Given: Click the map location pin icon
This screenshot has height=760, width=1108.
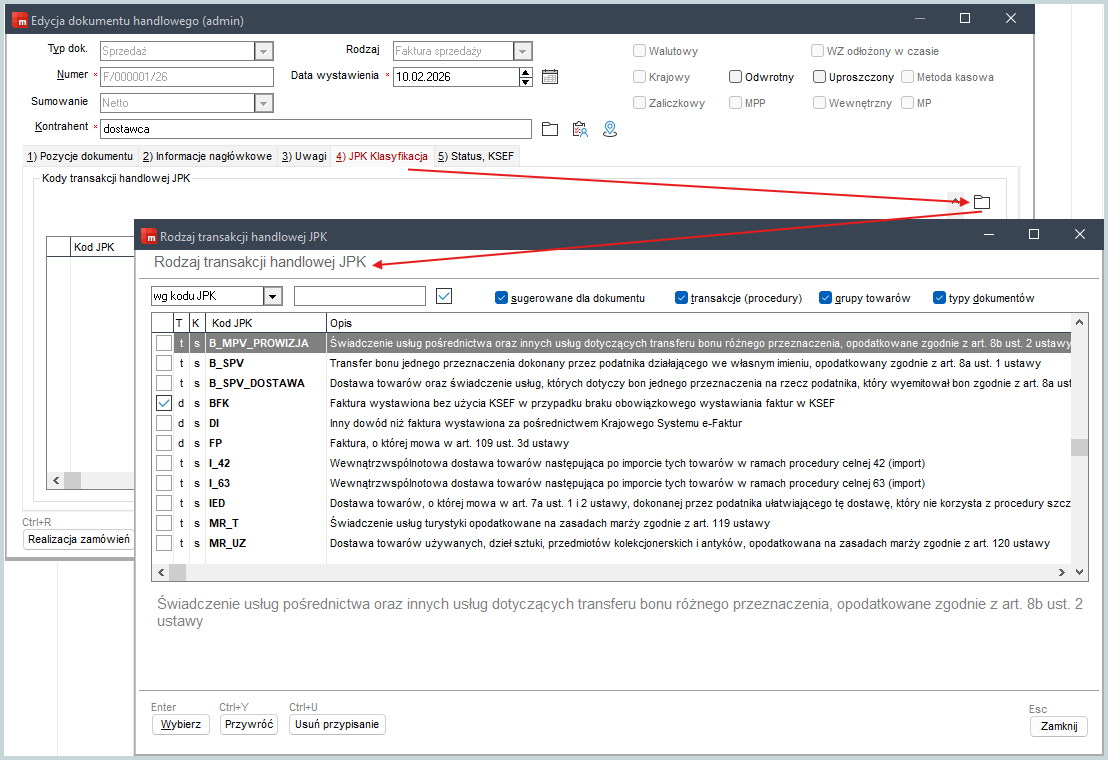Looking at the screenshot, I should pyautogui.click(x=609, y=129).
